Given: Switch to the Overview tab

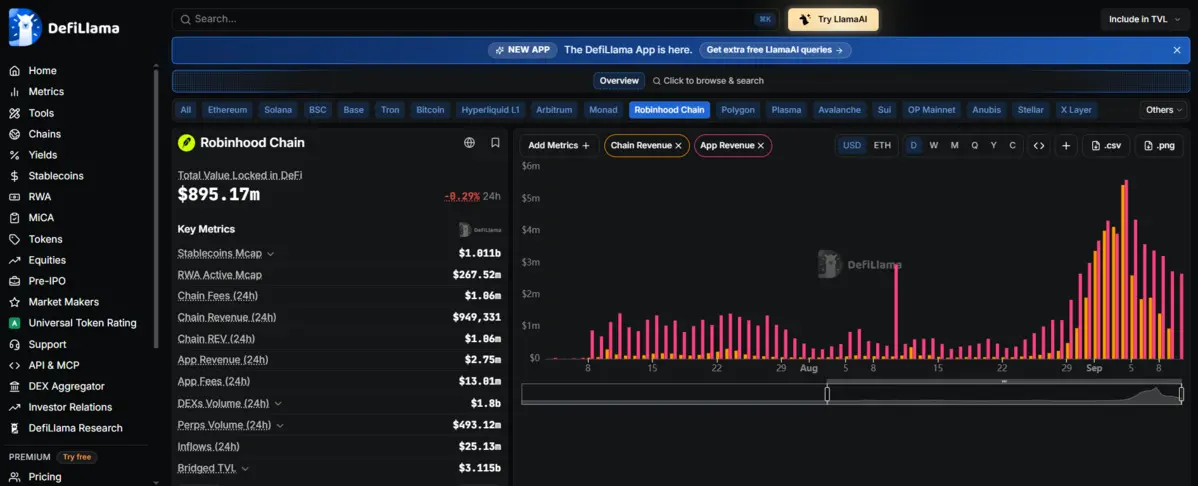Looking at the screenshot, I should (x=619, y=81).
